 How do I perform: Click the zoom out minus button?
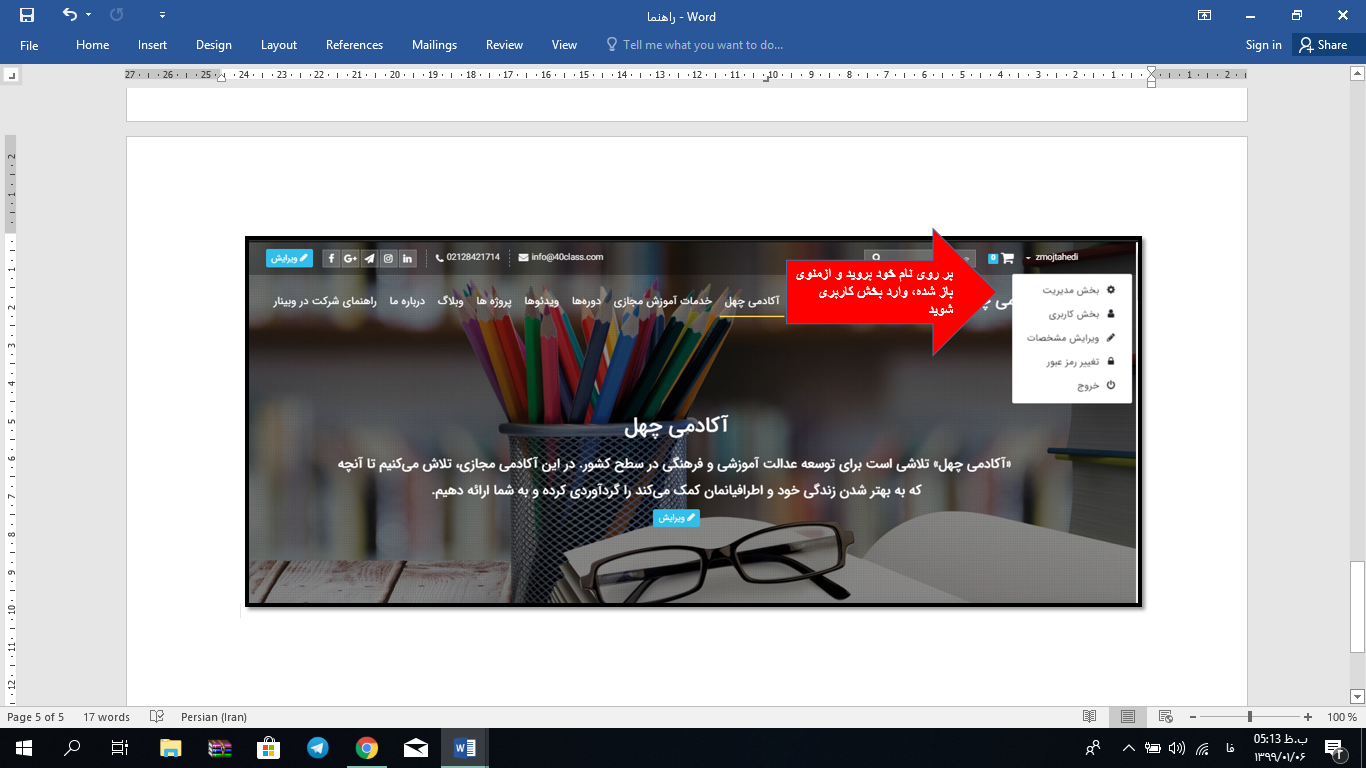click(1191, 717)
